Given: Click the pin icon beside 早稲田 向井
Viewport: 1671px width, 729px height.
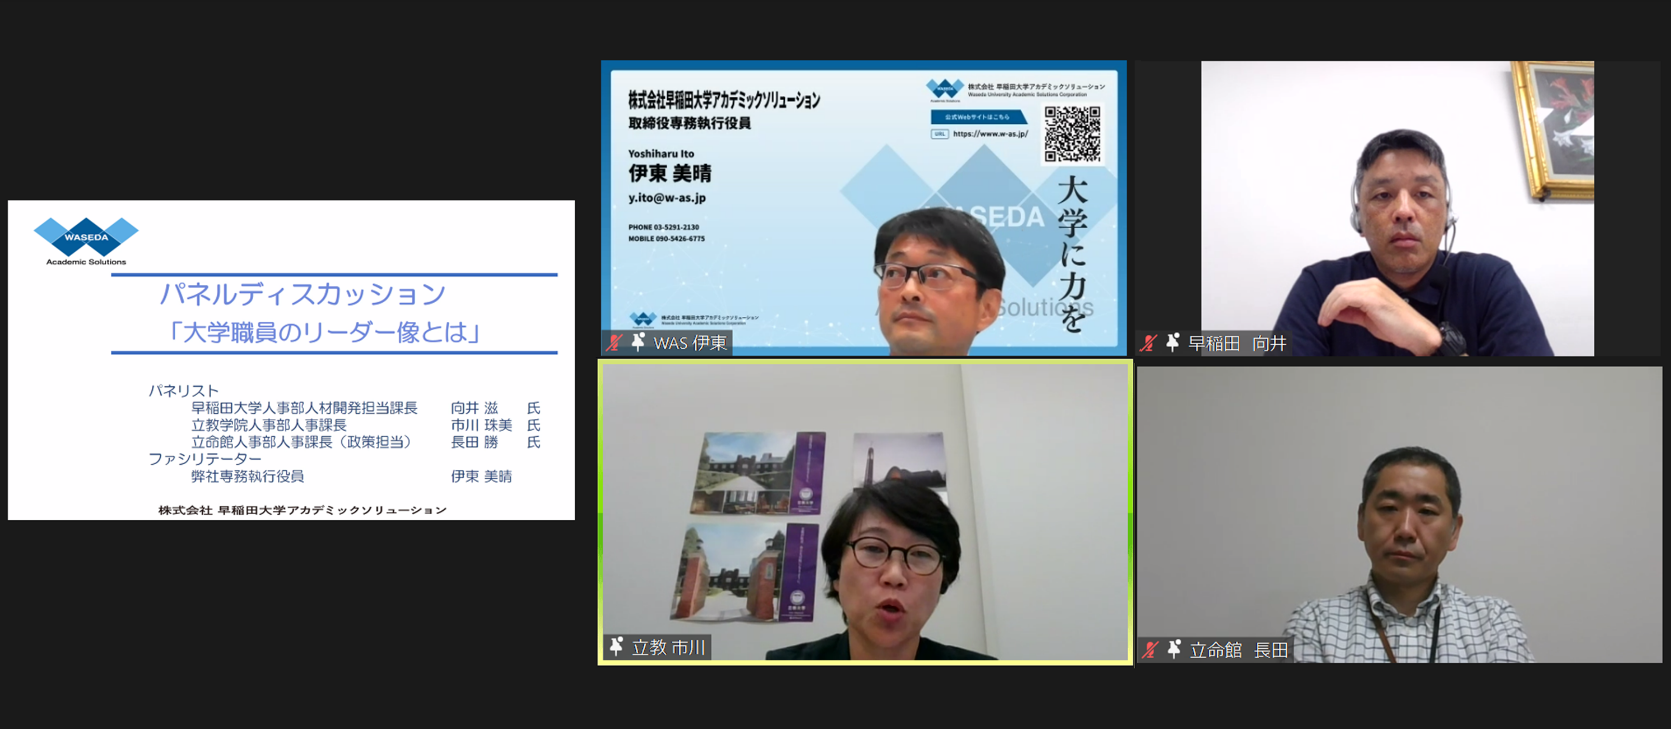Looking at the screenshot, I should pos(1173,343).
